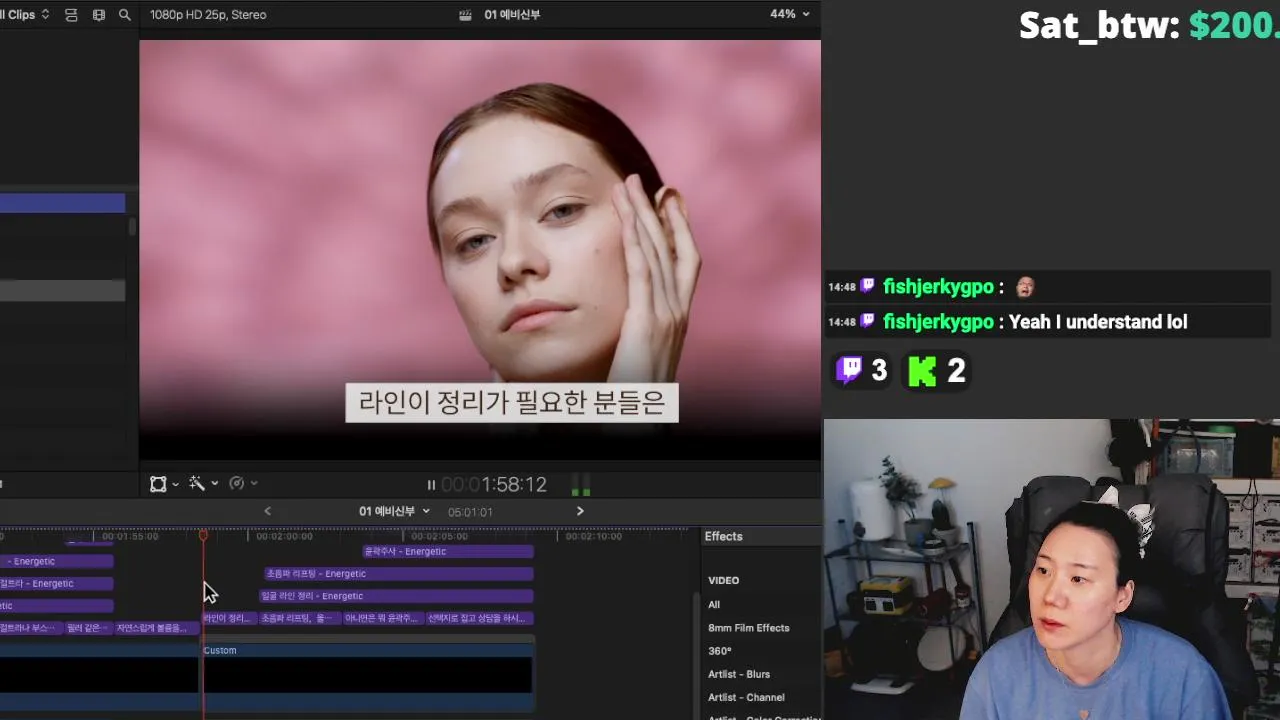Click the 라인이 정리가 필요한 분들은 subtitle in viewer
The width and height of the screenshot is (1280, 720).
(x=512, y=403)
